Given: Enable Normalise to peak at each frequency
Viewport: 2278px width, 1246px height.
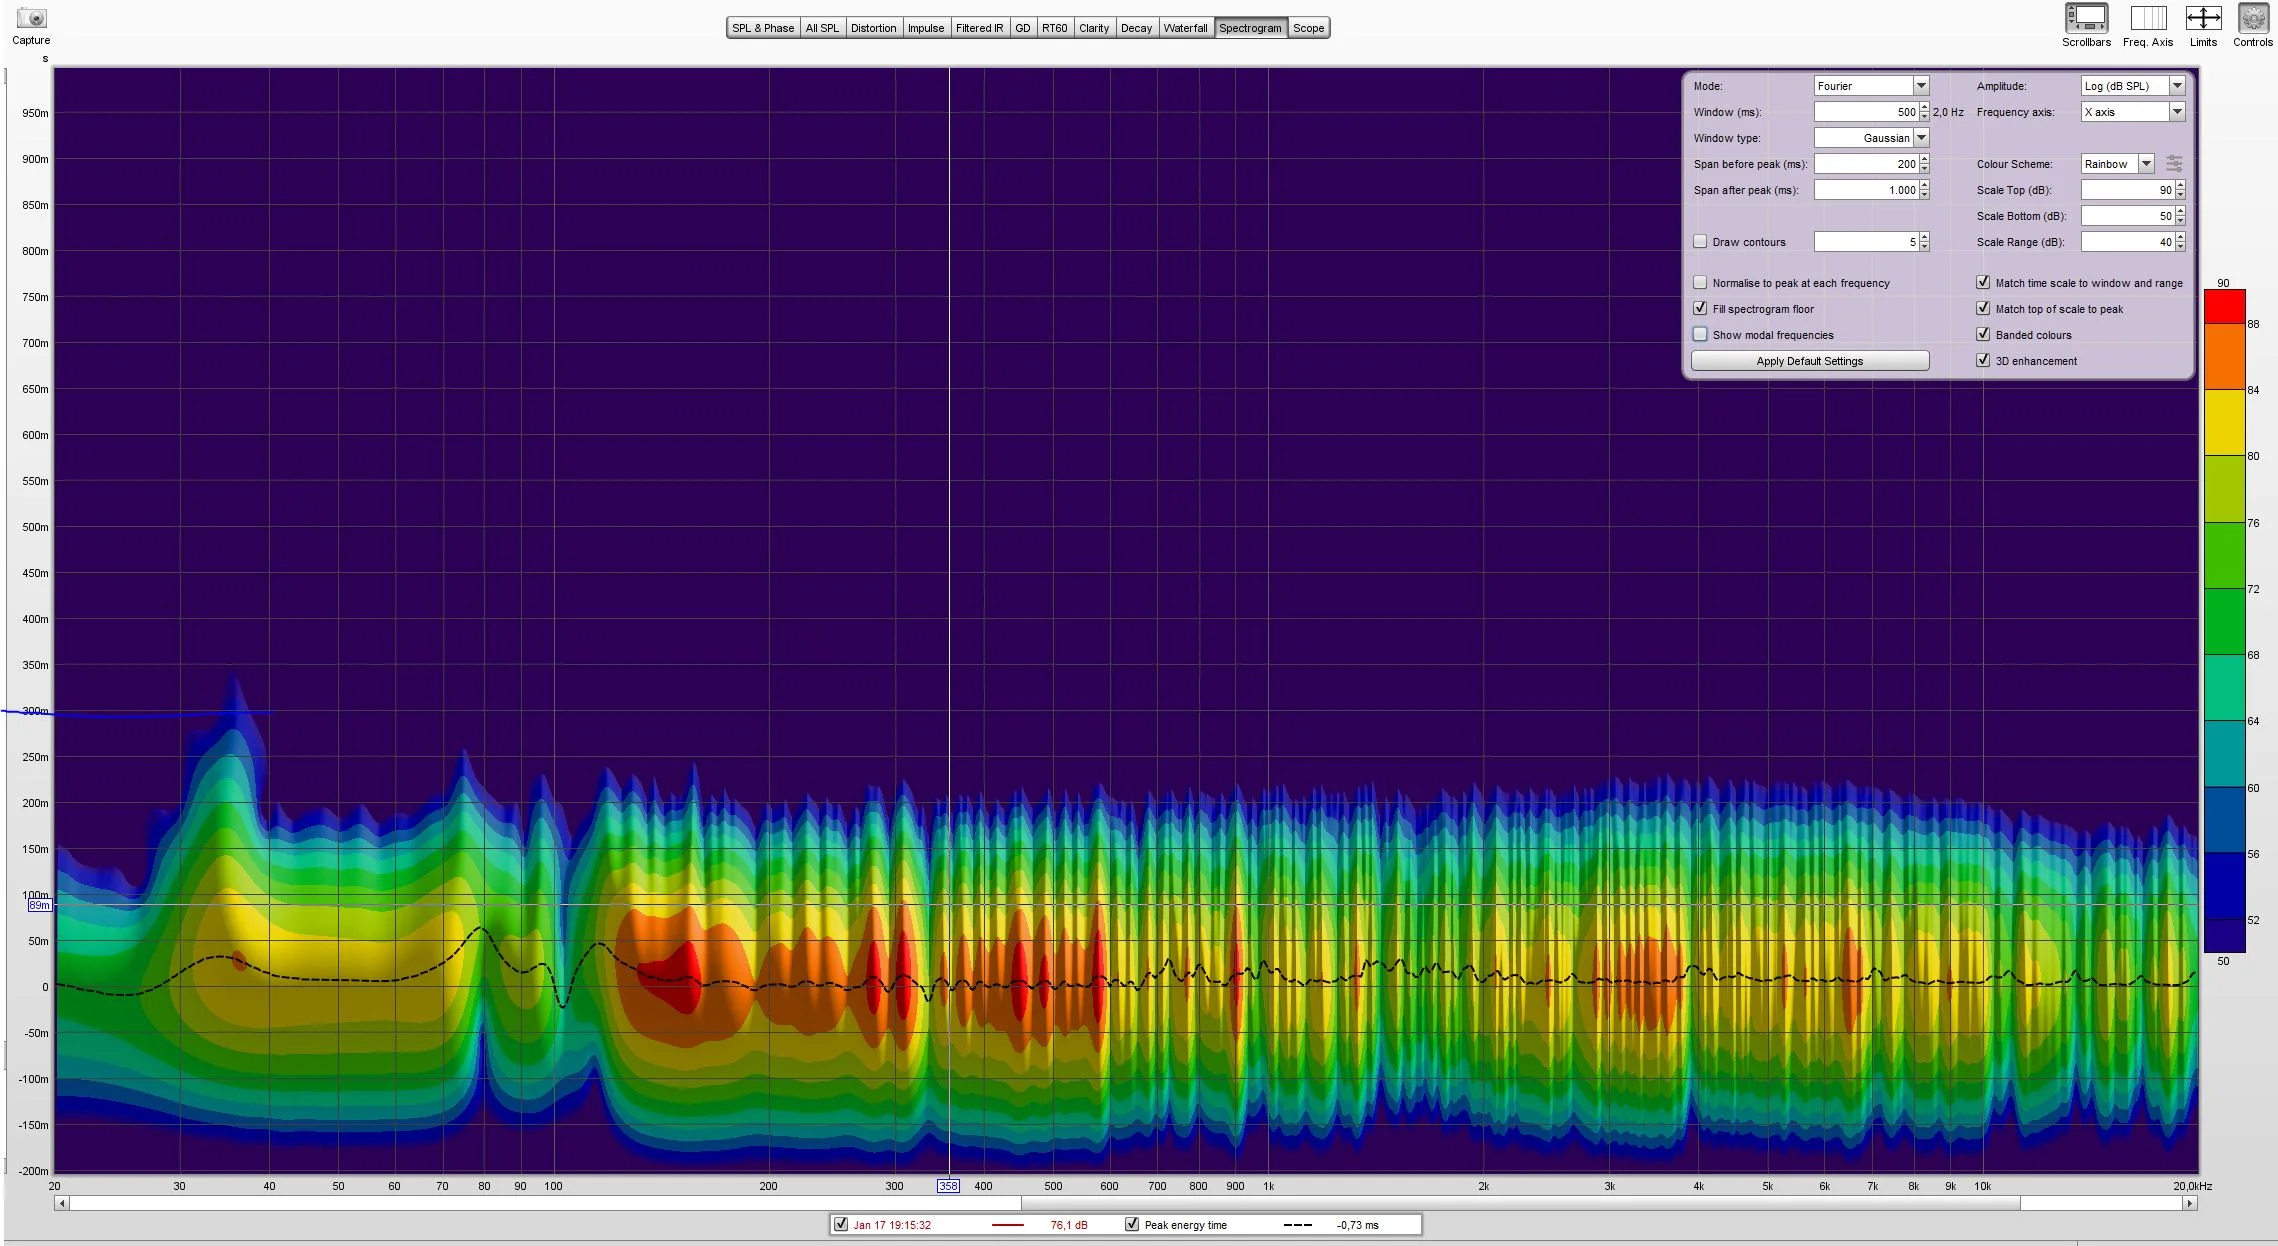Looking at the screenshot, I should (1700, 283).
